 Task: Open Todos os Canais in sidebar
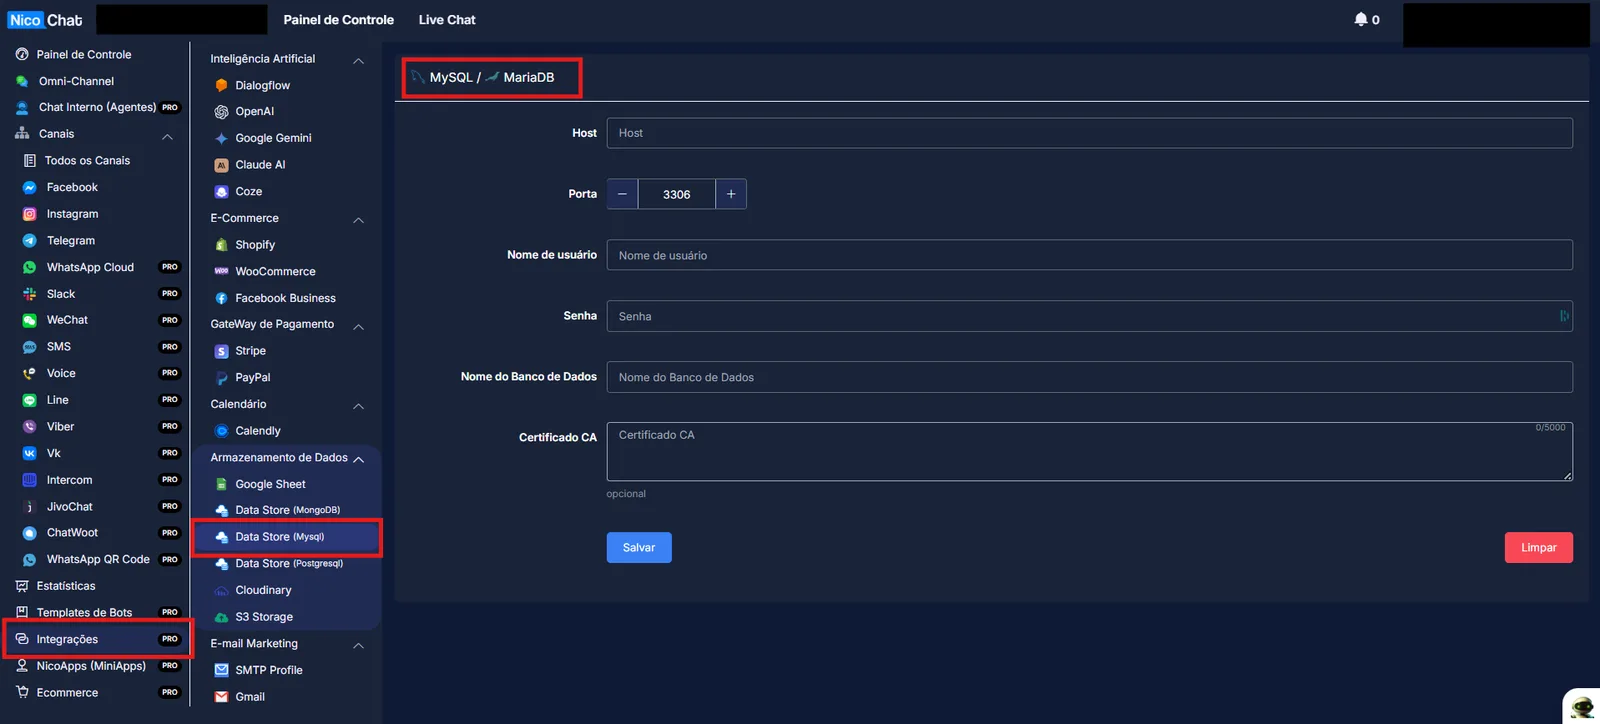tap(87, 161)
